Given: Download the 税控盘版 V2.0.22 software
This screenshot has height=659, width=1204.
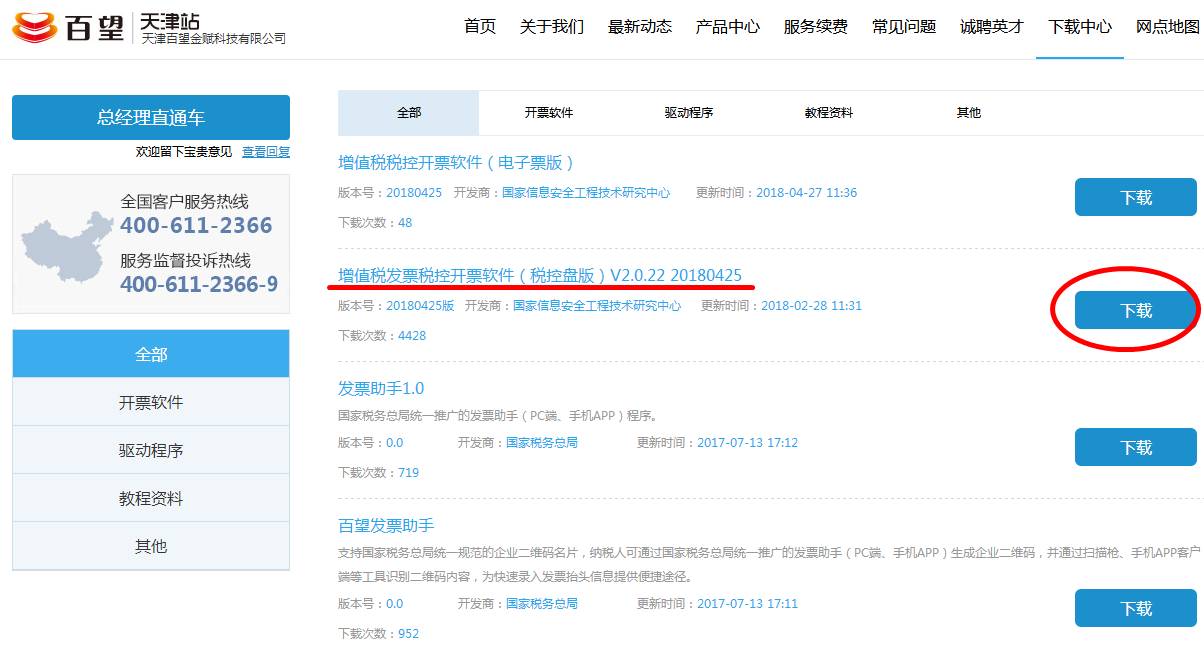Looking at the screenshot, I should [x=1136, y=310].
